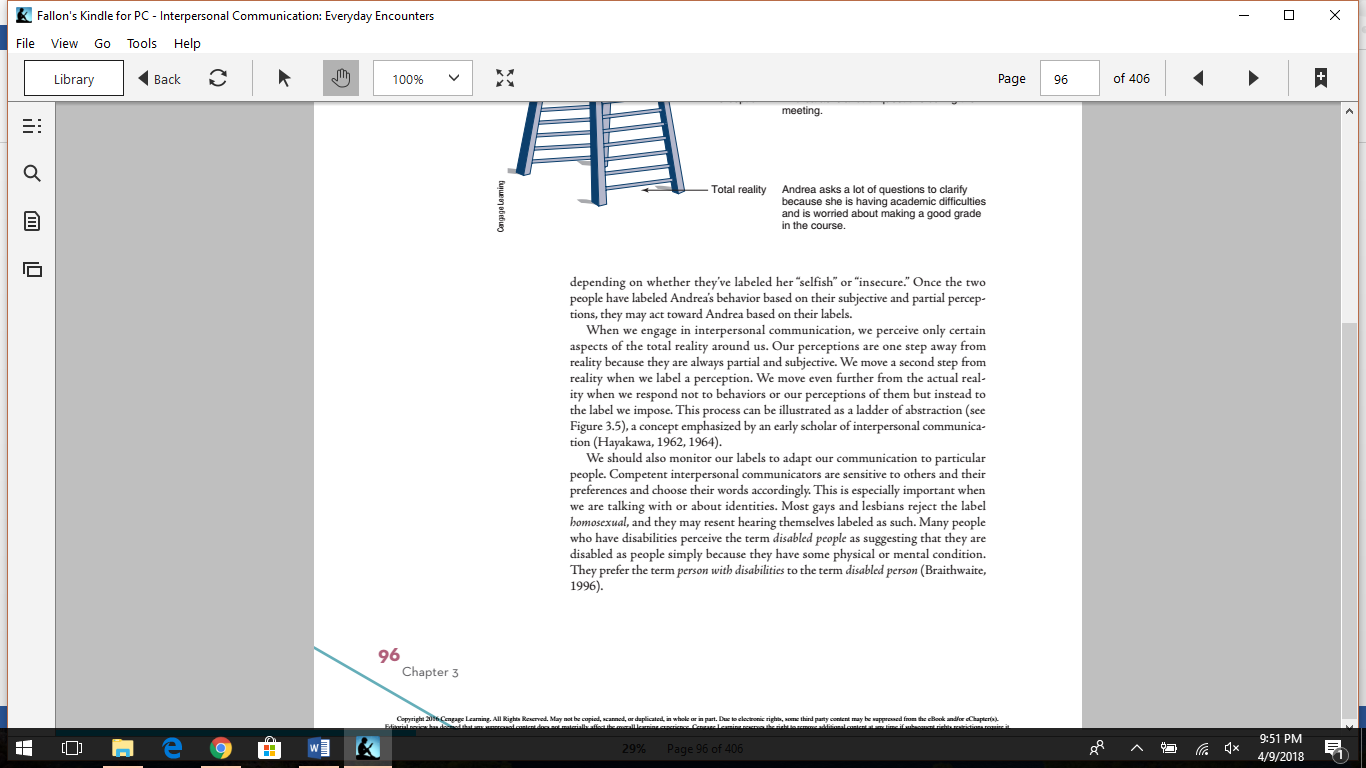This screenshot has width=1366, height=768.
Task: Return to the Library view
Action: click(73, 77)
